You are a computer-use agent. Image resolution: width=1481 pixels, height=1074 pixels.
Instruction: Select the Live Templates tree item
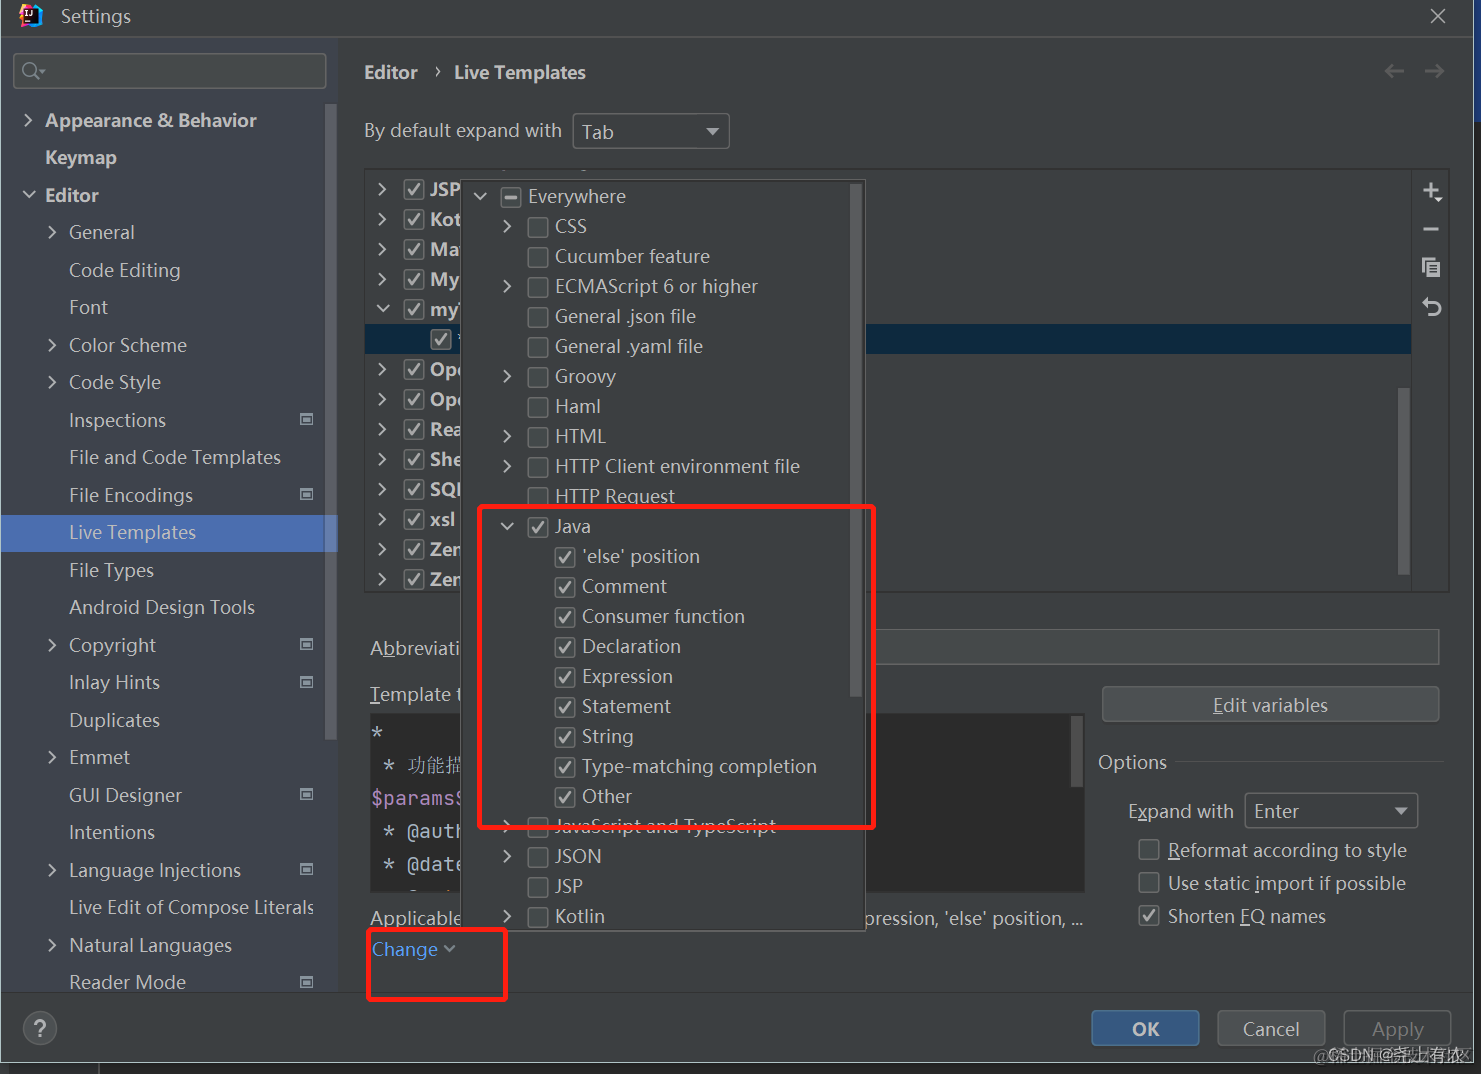169,533
